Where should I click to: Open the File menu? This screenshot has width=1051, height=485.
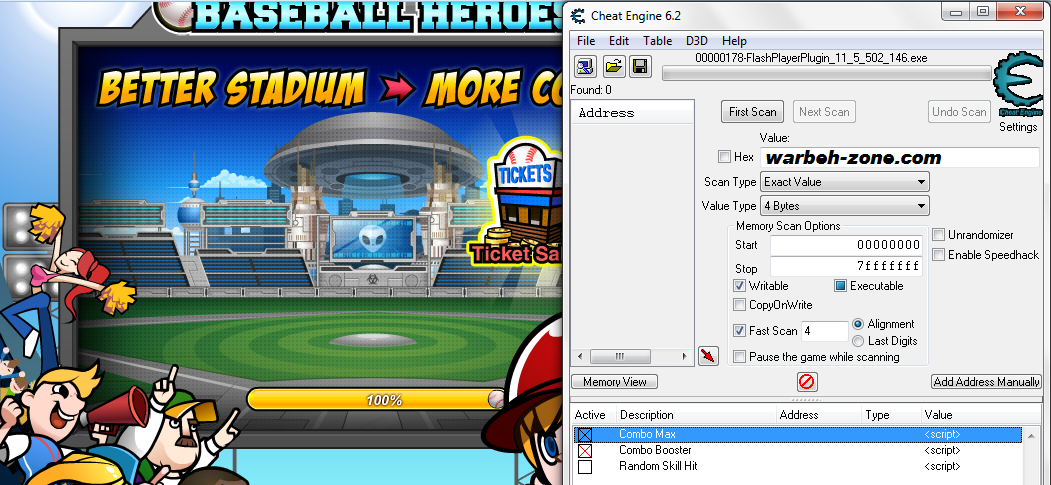click(586, 41)
